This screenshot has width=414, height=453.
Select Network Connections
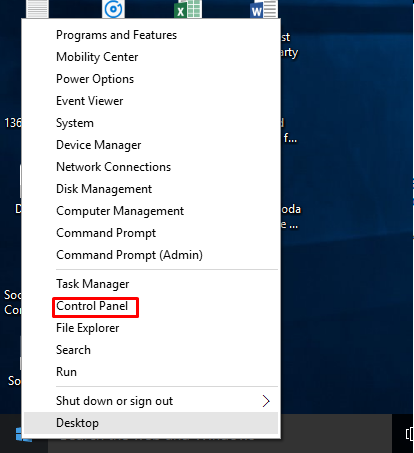(x=113, y=167)
